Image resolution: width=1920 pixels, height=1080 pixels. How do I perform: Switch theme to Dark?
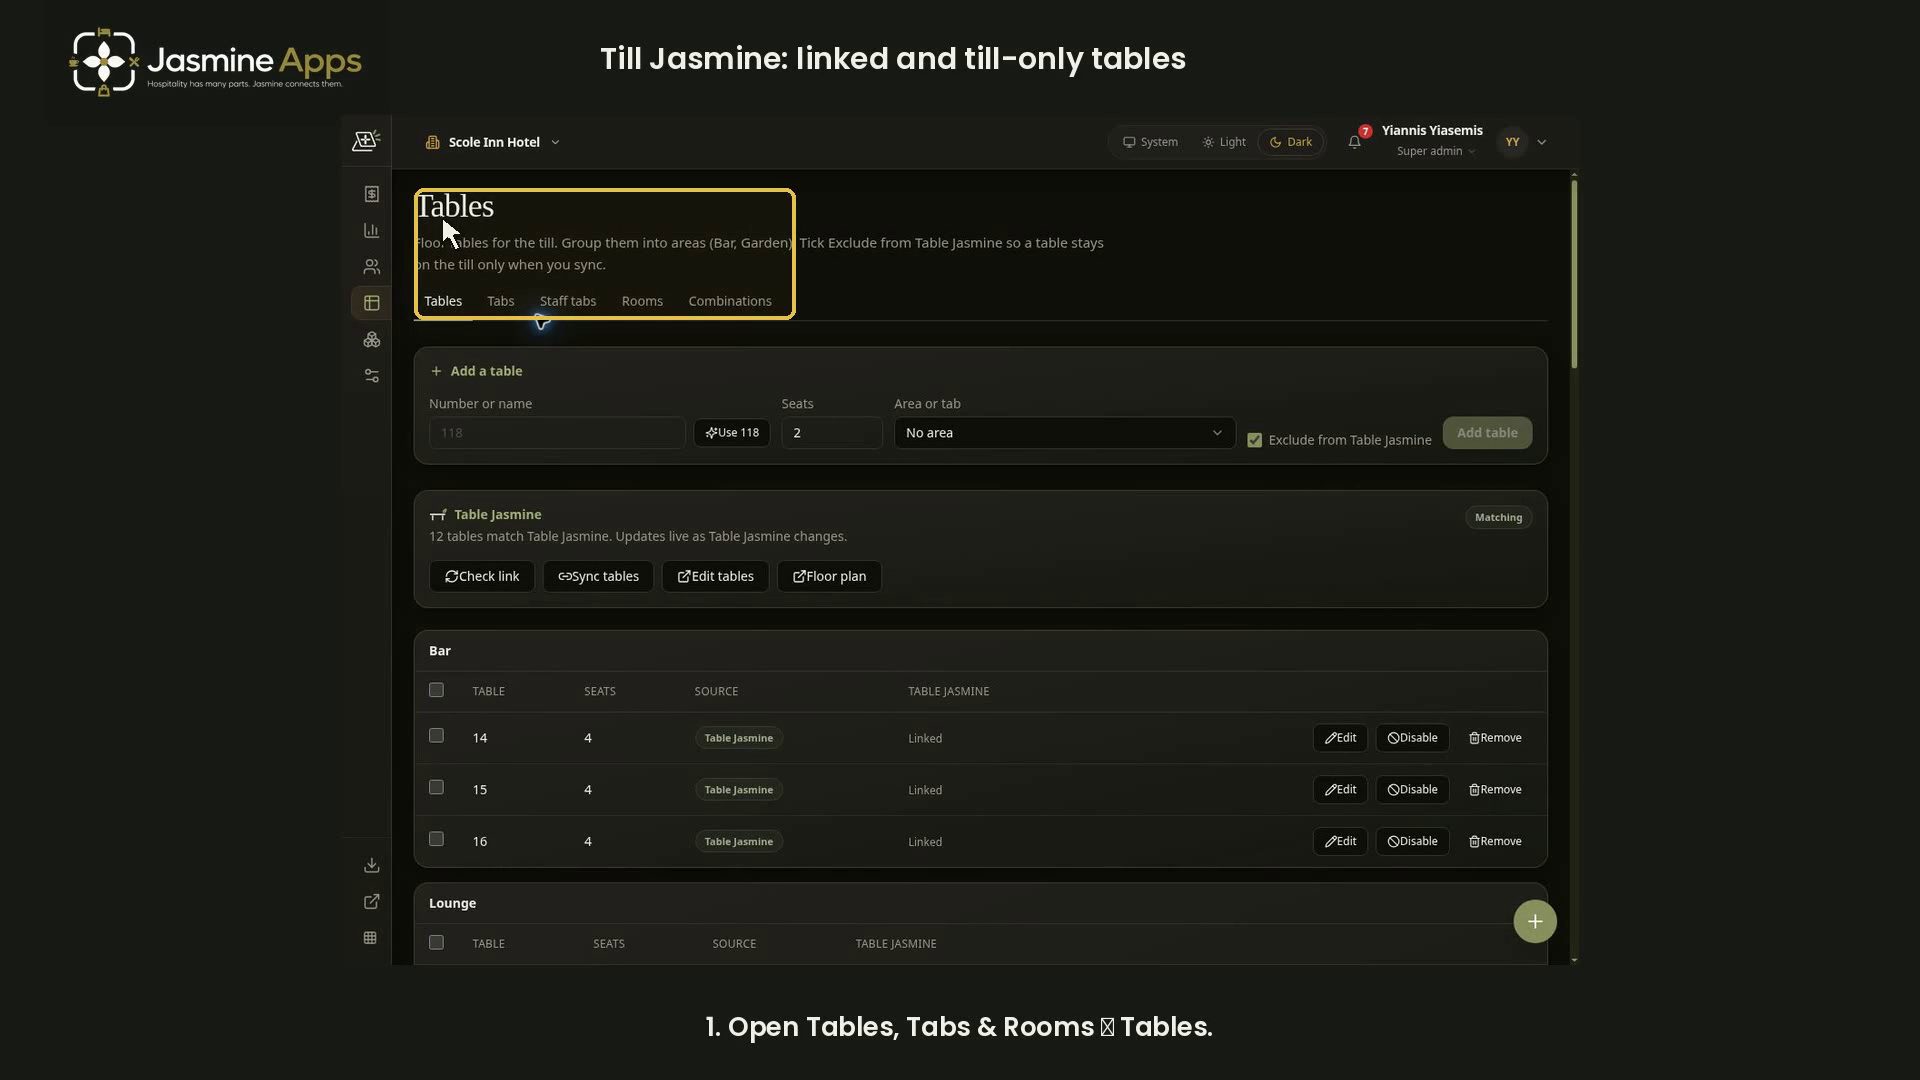1290,142
